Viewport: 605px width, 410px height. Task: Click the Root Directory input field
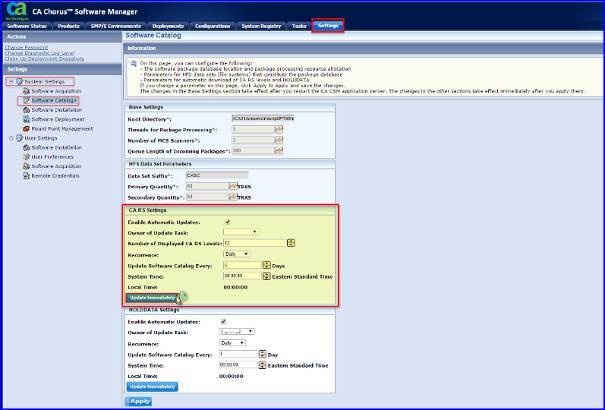(263, 118)
